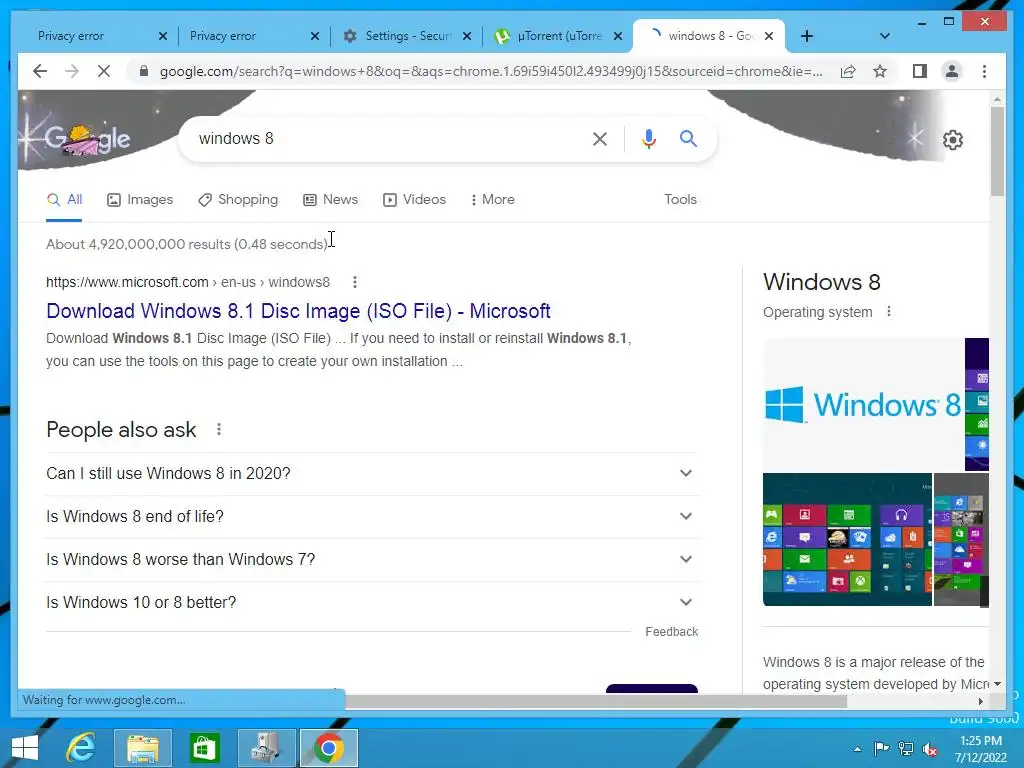The image size is (1024, 768).
Task: Switch to Settings - Security tab
Action: [408, 37]
